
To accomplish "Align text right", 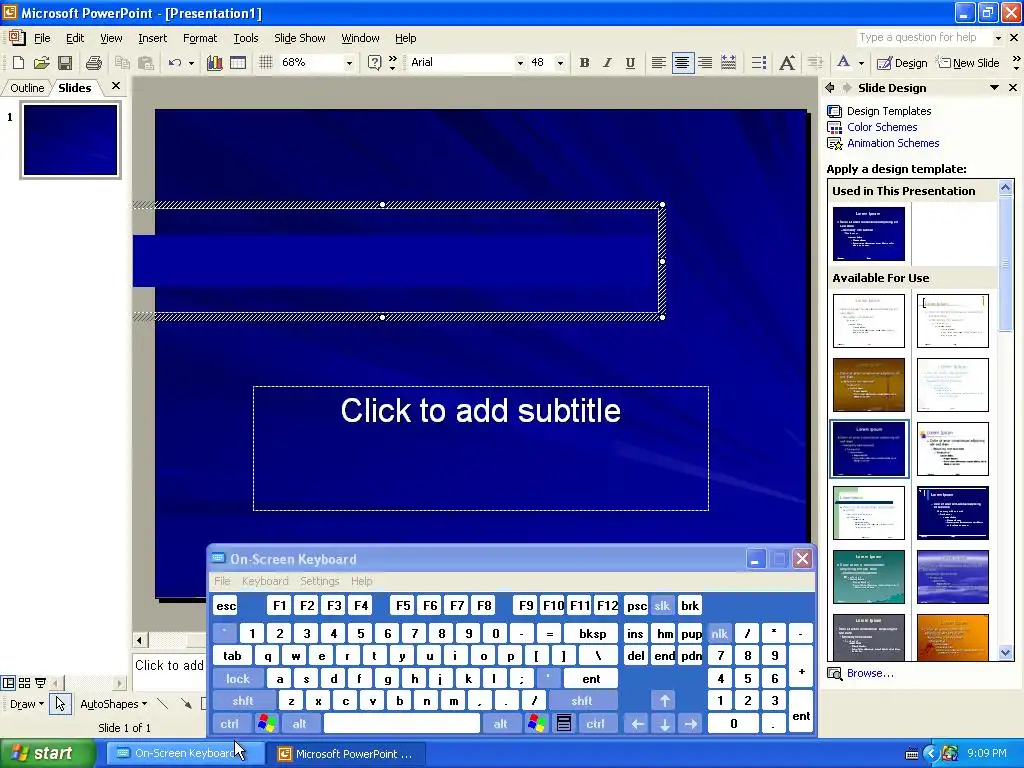I will click(x=705, y=63).
